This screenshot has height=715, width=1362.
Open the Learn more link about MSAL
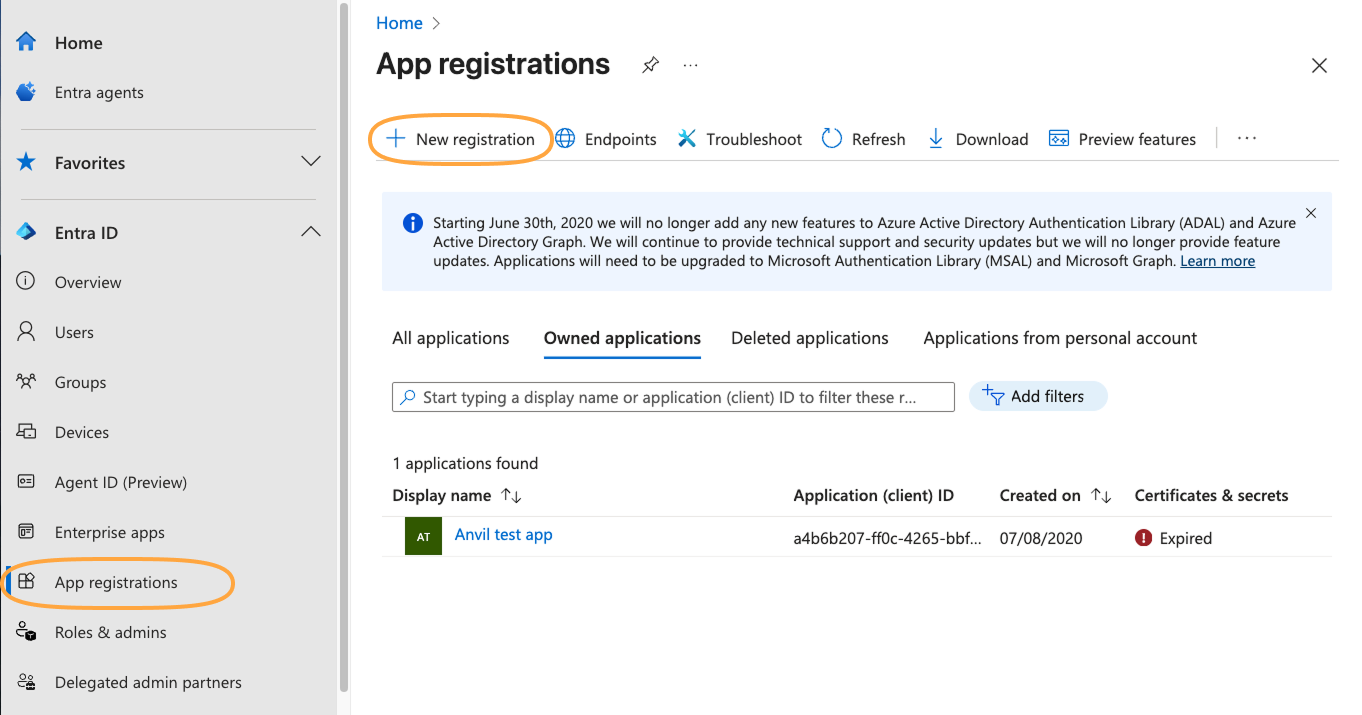[x=1217, y=260]
